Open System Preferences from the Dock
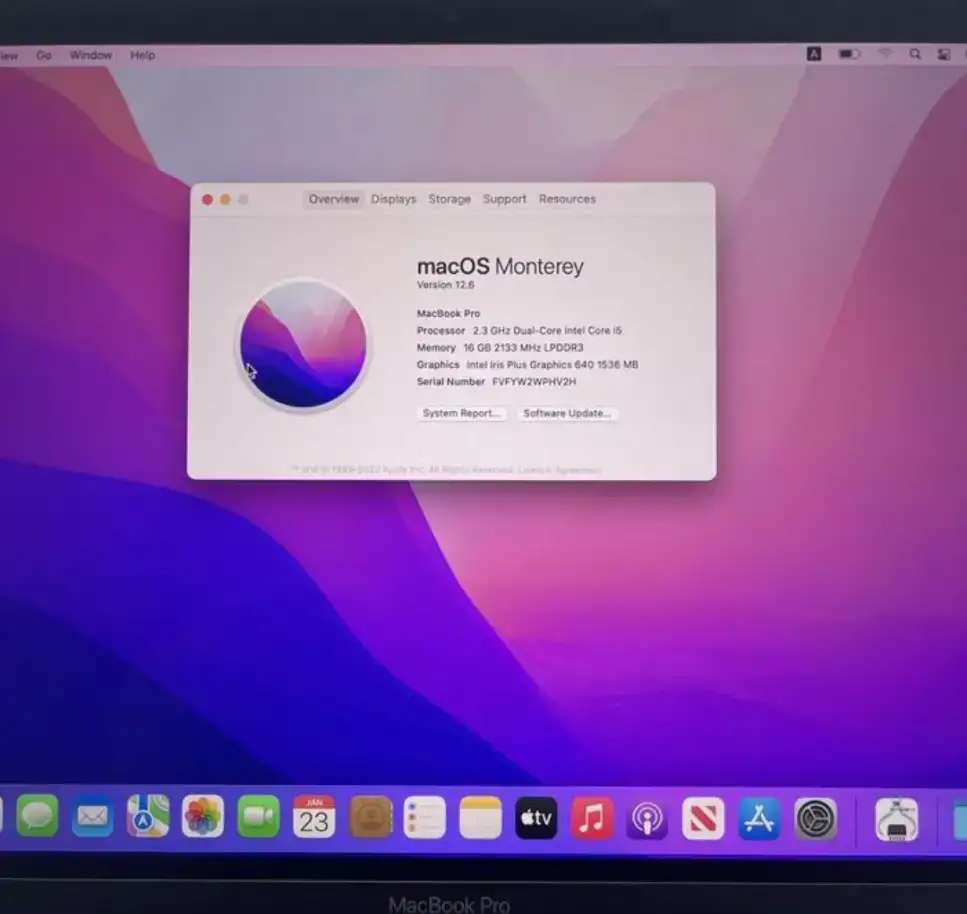 point(815,819)
